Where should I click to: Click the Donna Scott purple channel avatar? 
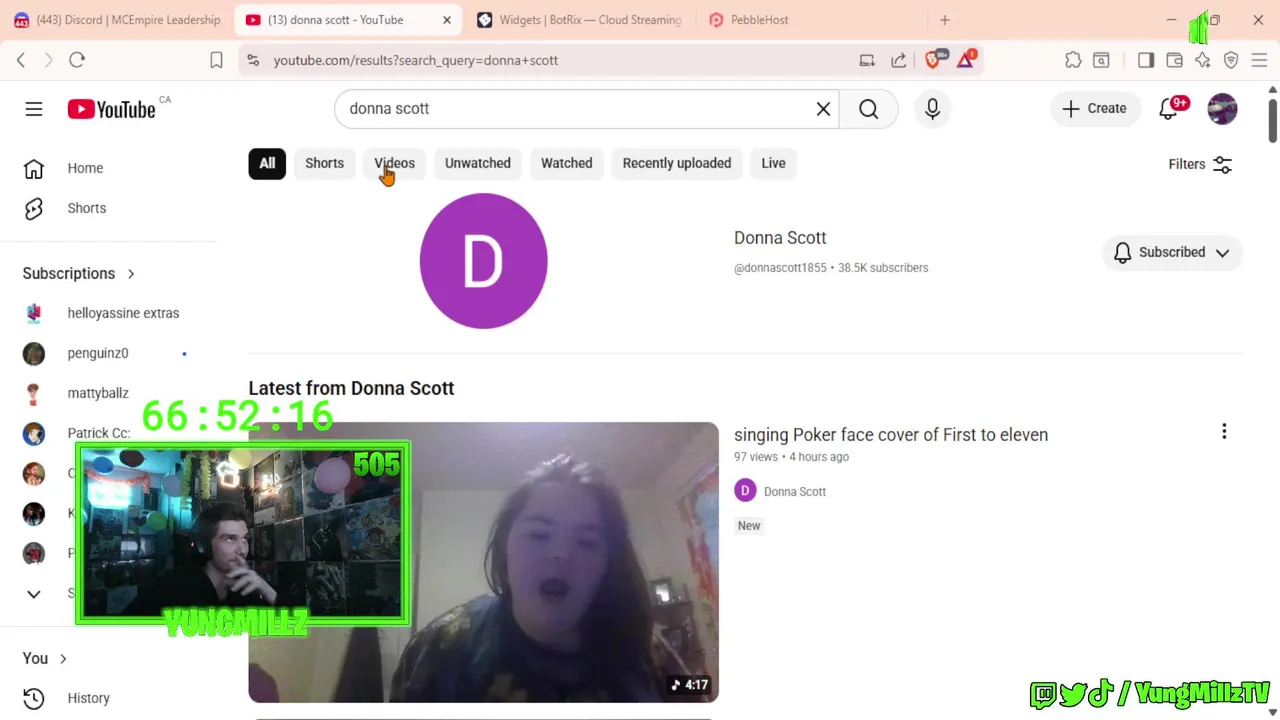click(x=483, y=261)
